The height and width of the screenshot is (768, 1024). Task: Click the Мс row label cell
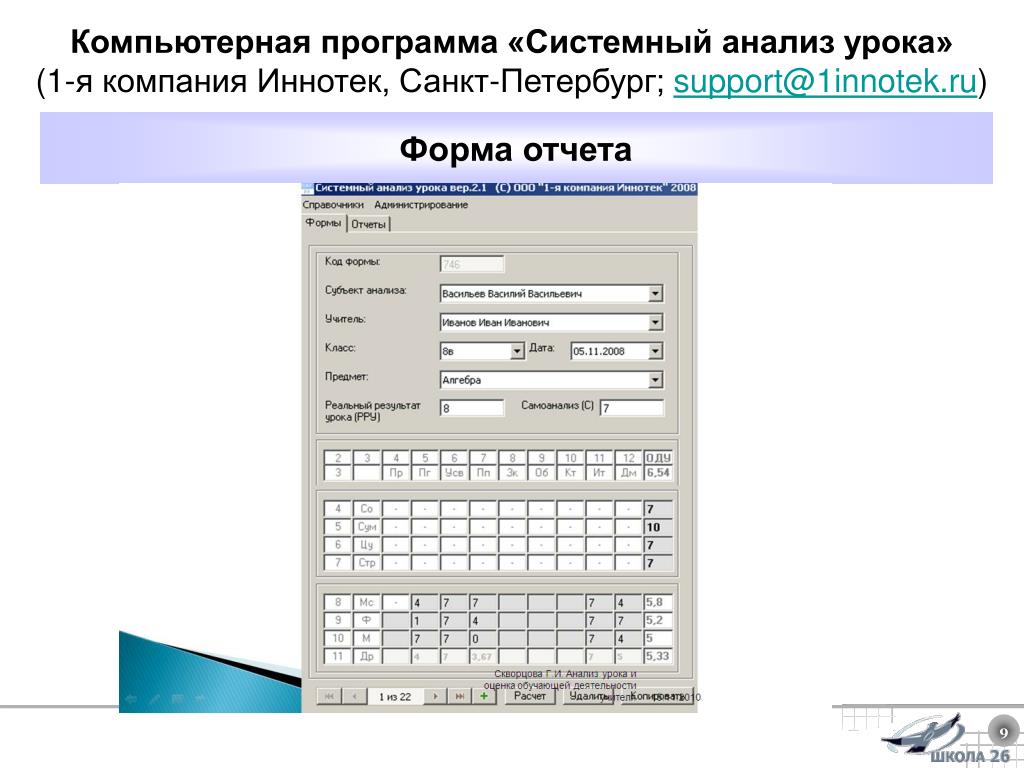click(366, 603)
